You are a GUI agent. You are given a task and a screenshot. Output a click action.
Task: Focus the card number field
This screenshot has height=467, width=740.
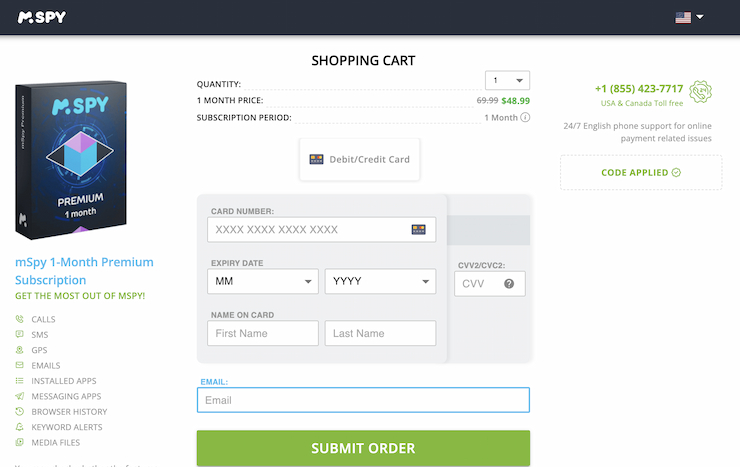321,230
